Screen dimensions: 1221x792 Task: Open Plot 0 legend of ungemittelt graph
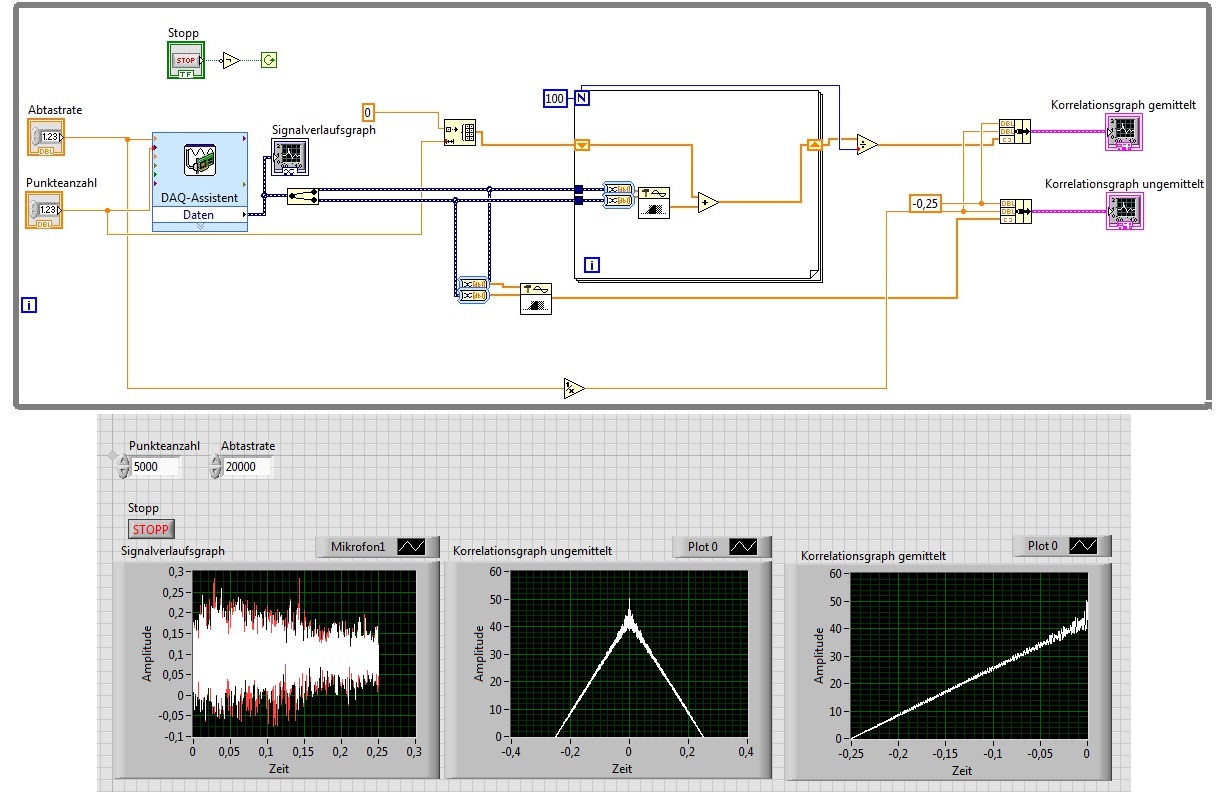(743, 547)
